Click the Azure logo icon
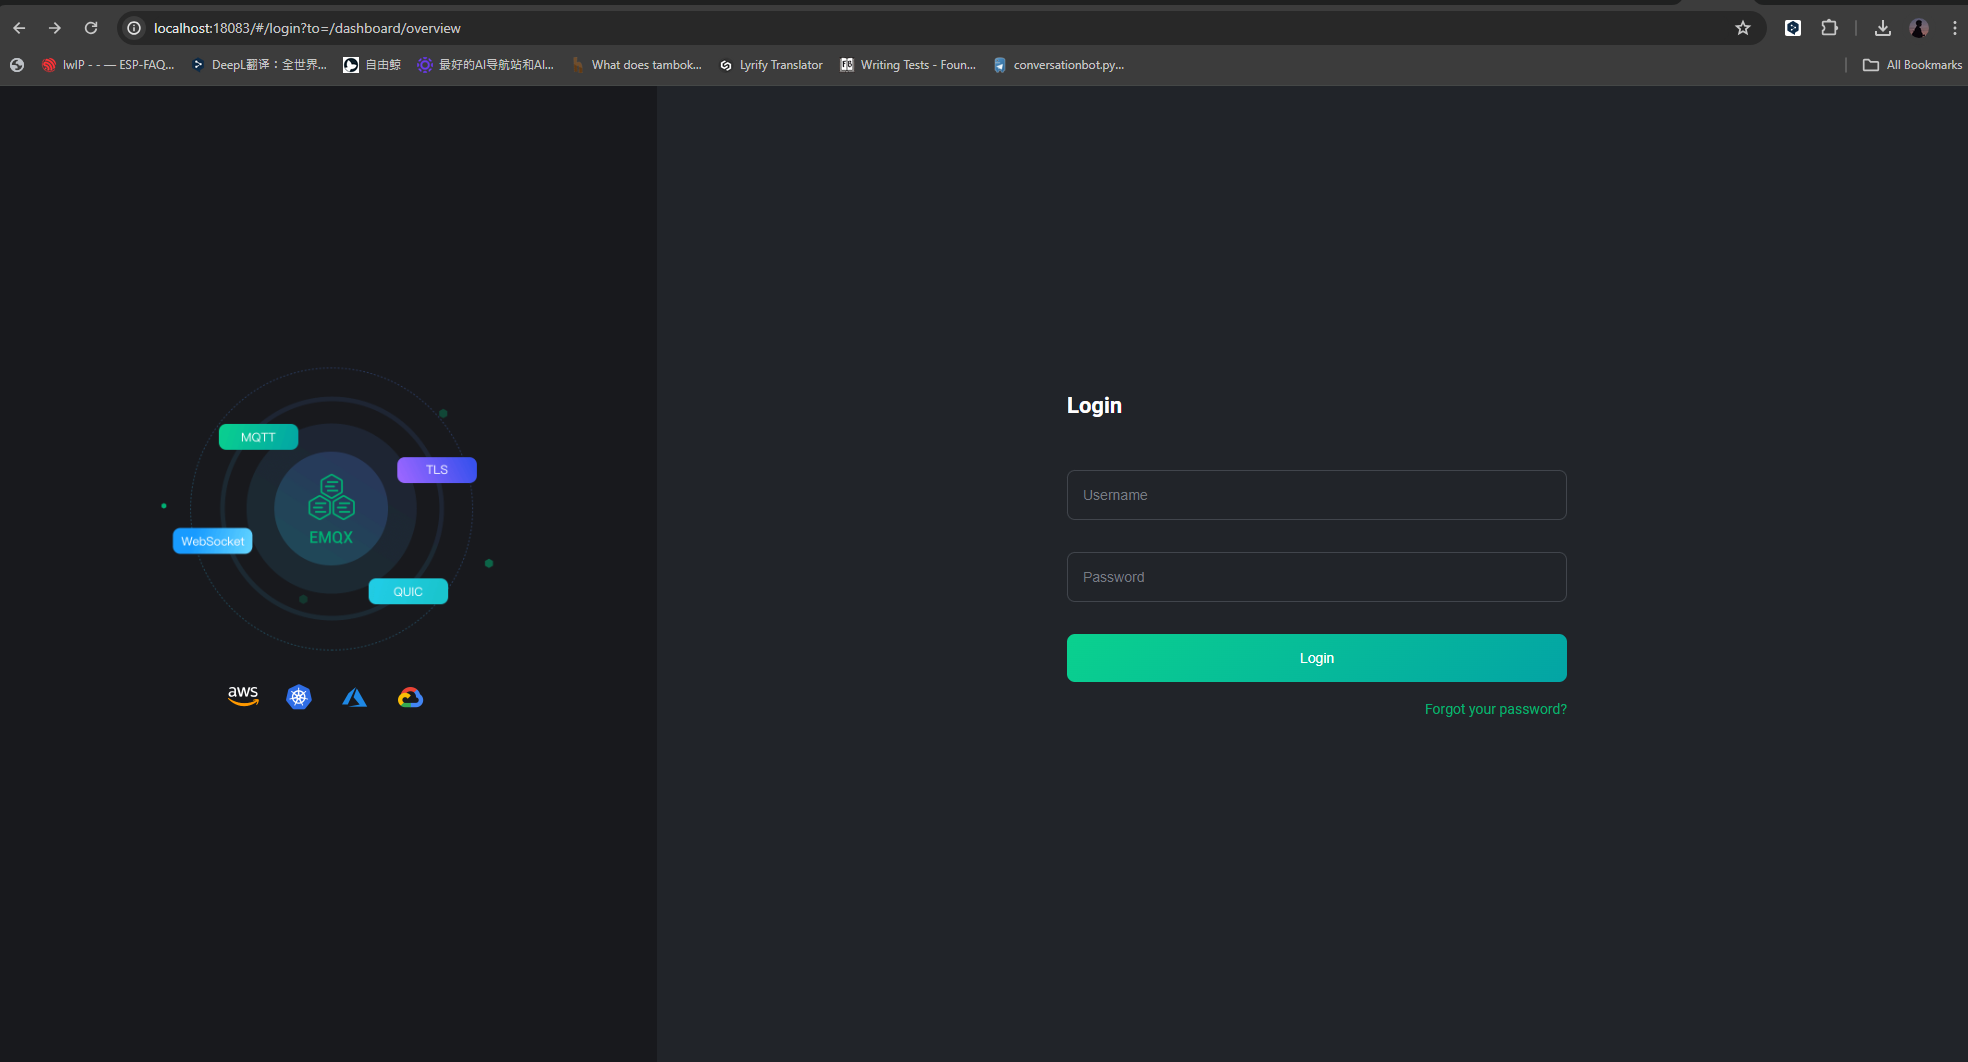Viewport: 1968px width, 1062px height. click(354, 697)
